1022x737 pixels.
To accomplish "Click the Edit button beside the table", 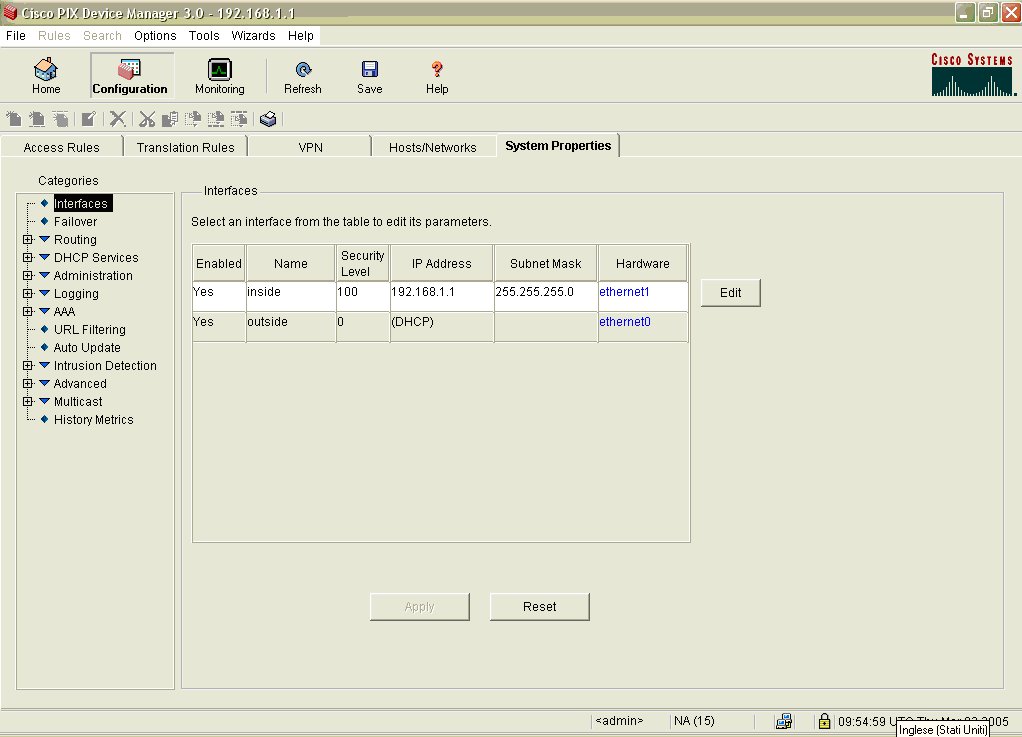I will pos(730,293).
